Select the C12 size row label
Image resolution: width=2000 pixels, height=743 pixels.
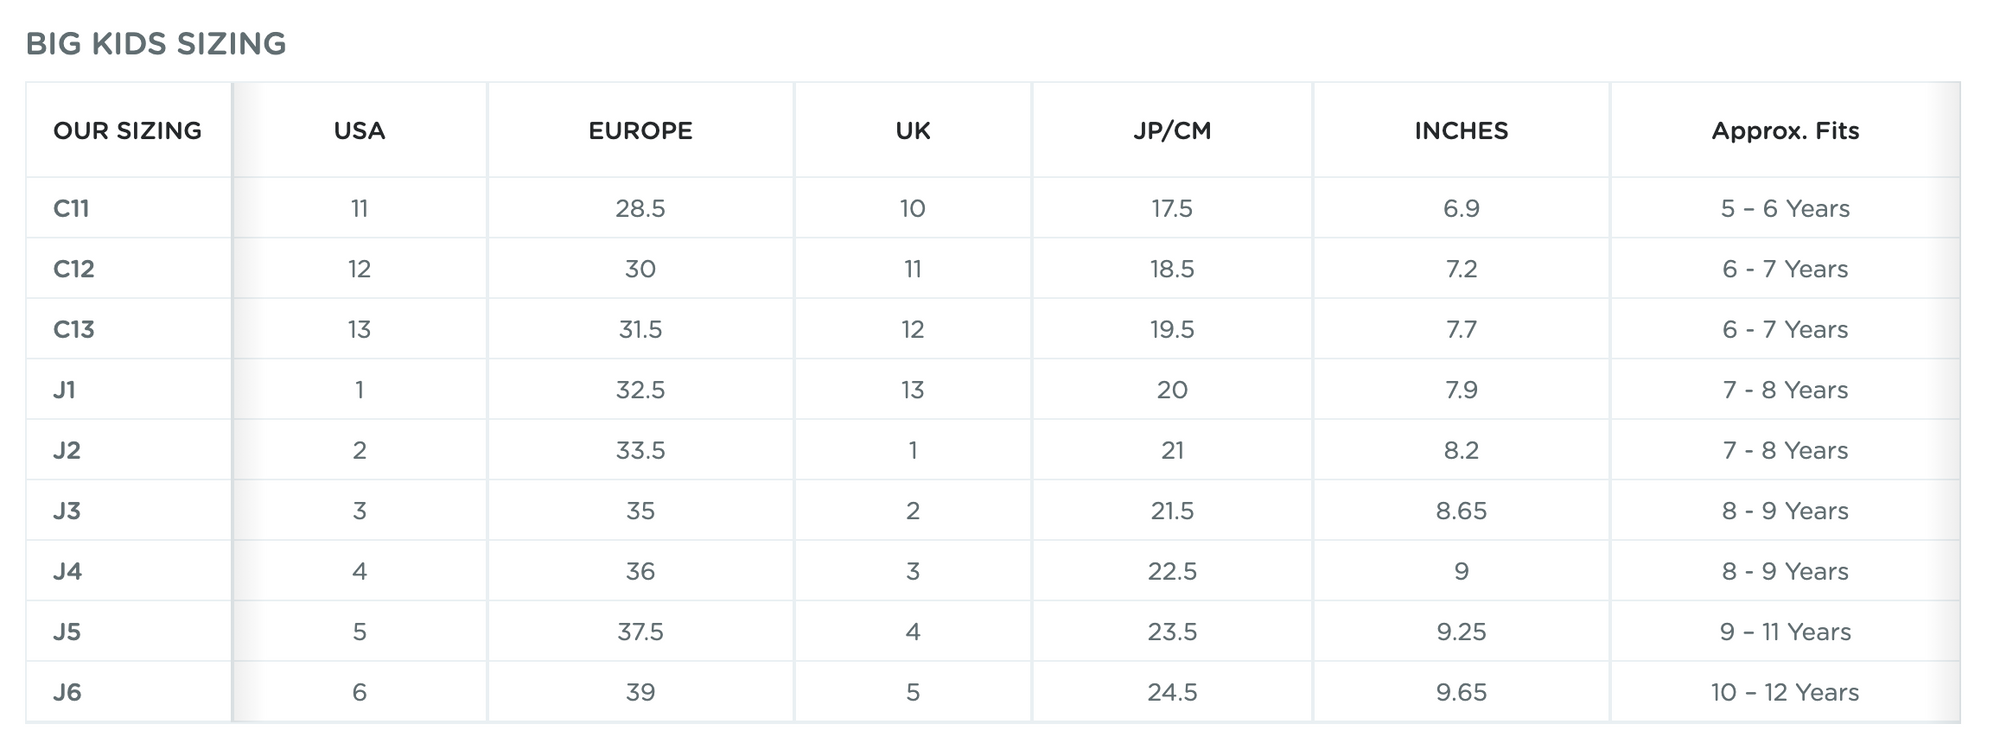point(73,269)
